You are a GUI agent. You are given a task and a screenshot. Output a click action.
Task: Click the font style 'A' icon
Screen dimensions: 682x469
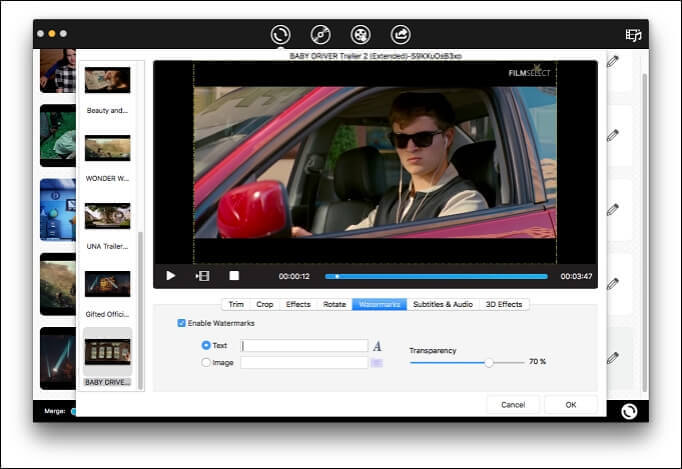pyautogui.click(x=377, y=346)
